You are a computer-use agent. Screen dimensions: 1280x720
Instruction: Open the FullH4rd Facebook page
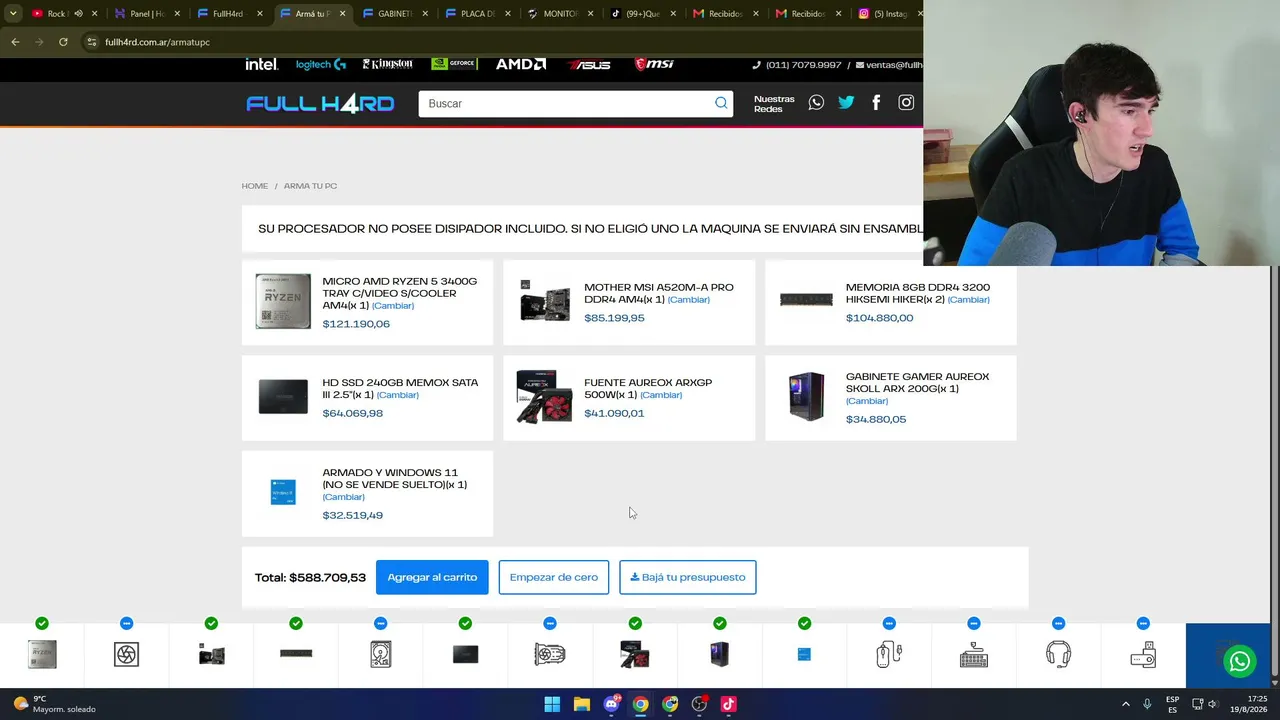coord(876,103)
